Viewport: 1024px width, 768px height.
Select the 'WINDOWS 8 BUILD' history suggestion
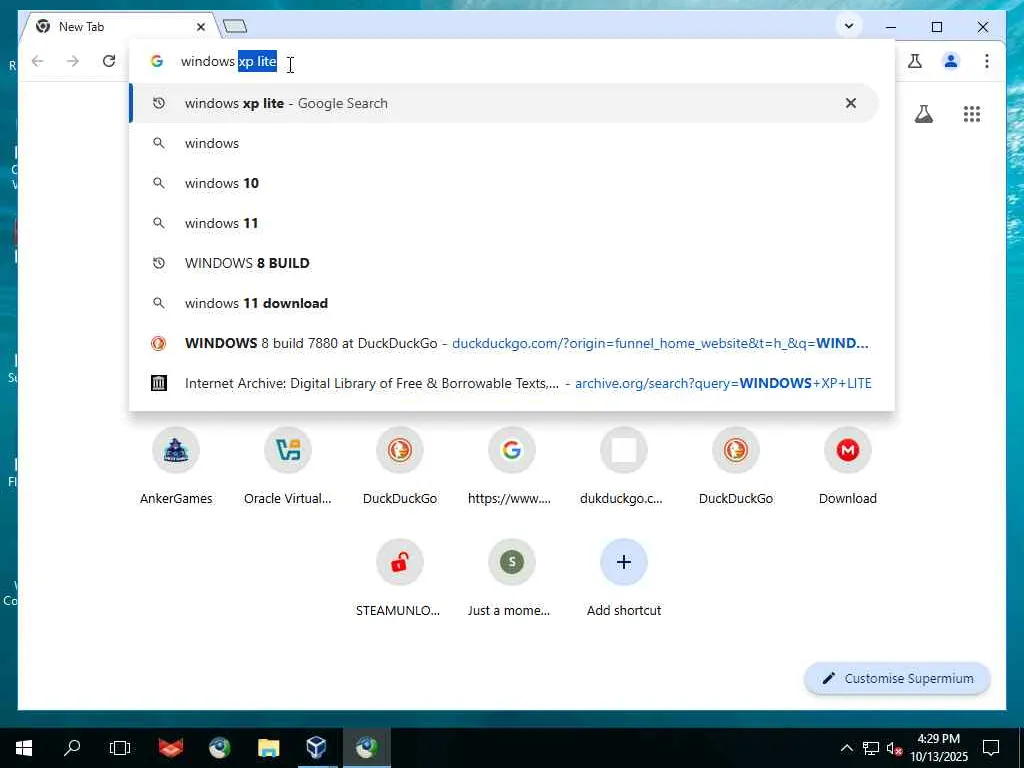click(504, 263)
